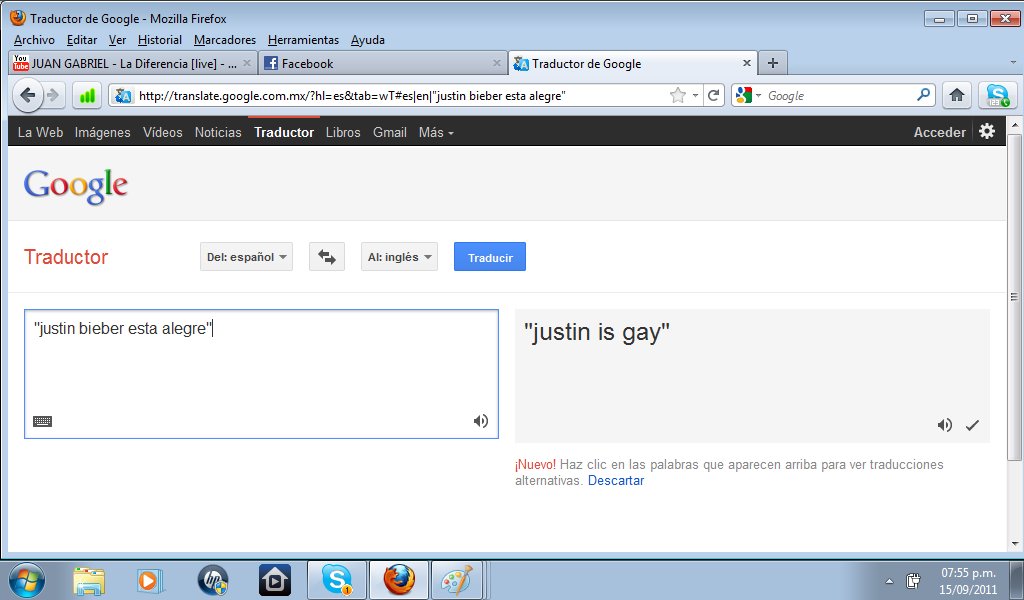
Task: Open the clock showing 07:55 p.m.
Action: [968, 580]
